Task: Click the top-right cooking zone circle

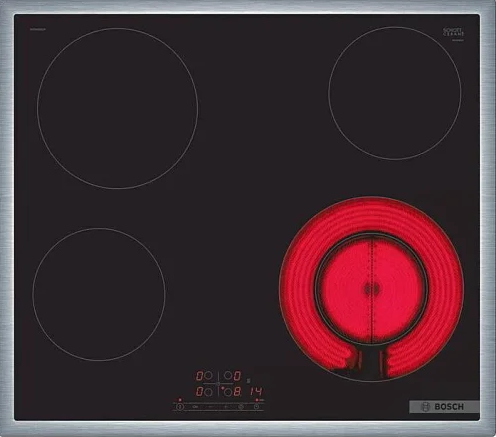Action: pos(395,93)
